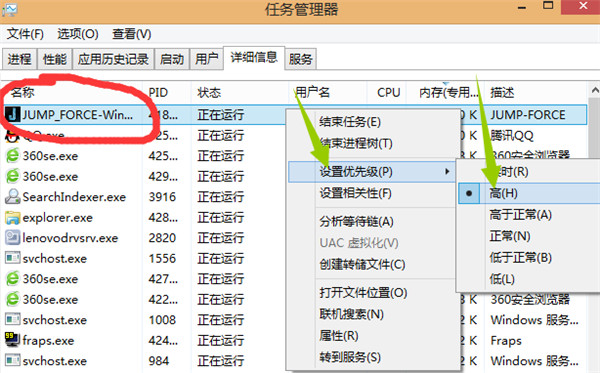
Task: Open the 文件(F) menu
Action: pyautogui.click(x=25, y=34)
